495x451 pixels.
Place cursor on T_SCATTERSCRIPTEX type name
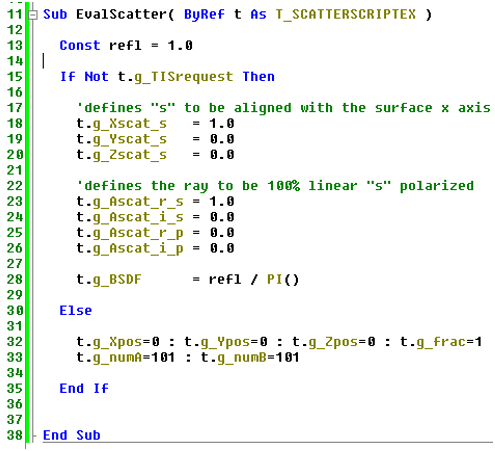[346, 15]
